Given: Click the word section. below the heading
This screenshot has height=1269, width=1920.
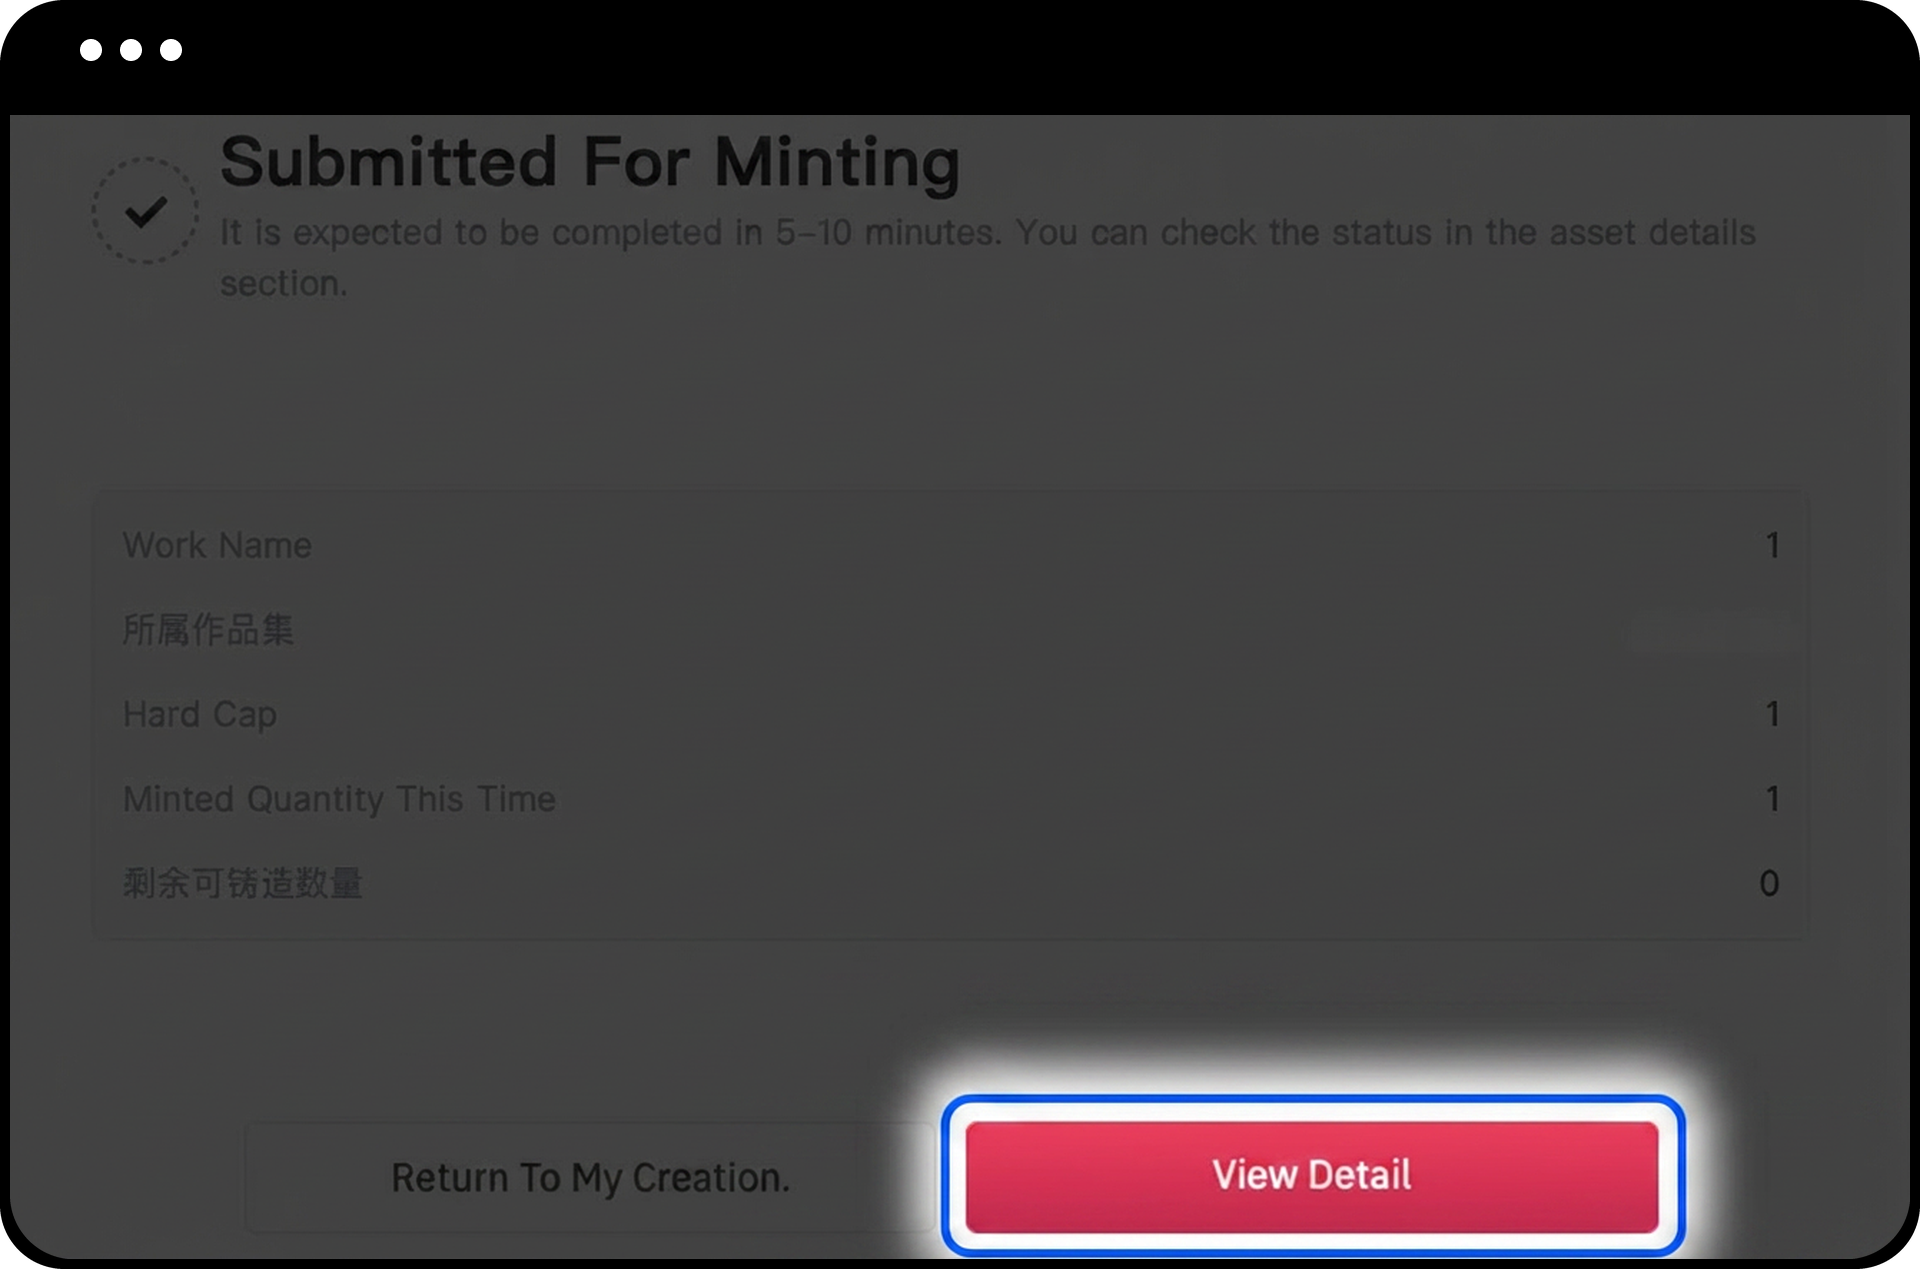Looking at the screenshot, I should (x=284, y=284).
